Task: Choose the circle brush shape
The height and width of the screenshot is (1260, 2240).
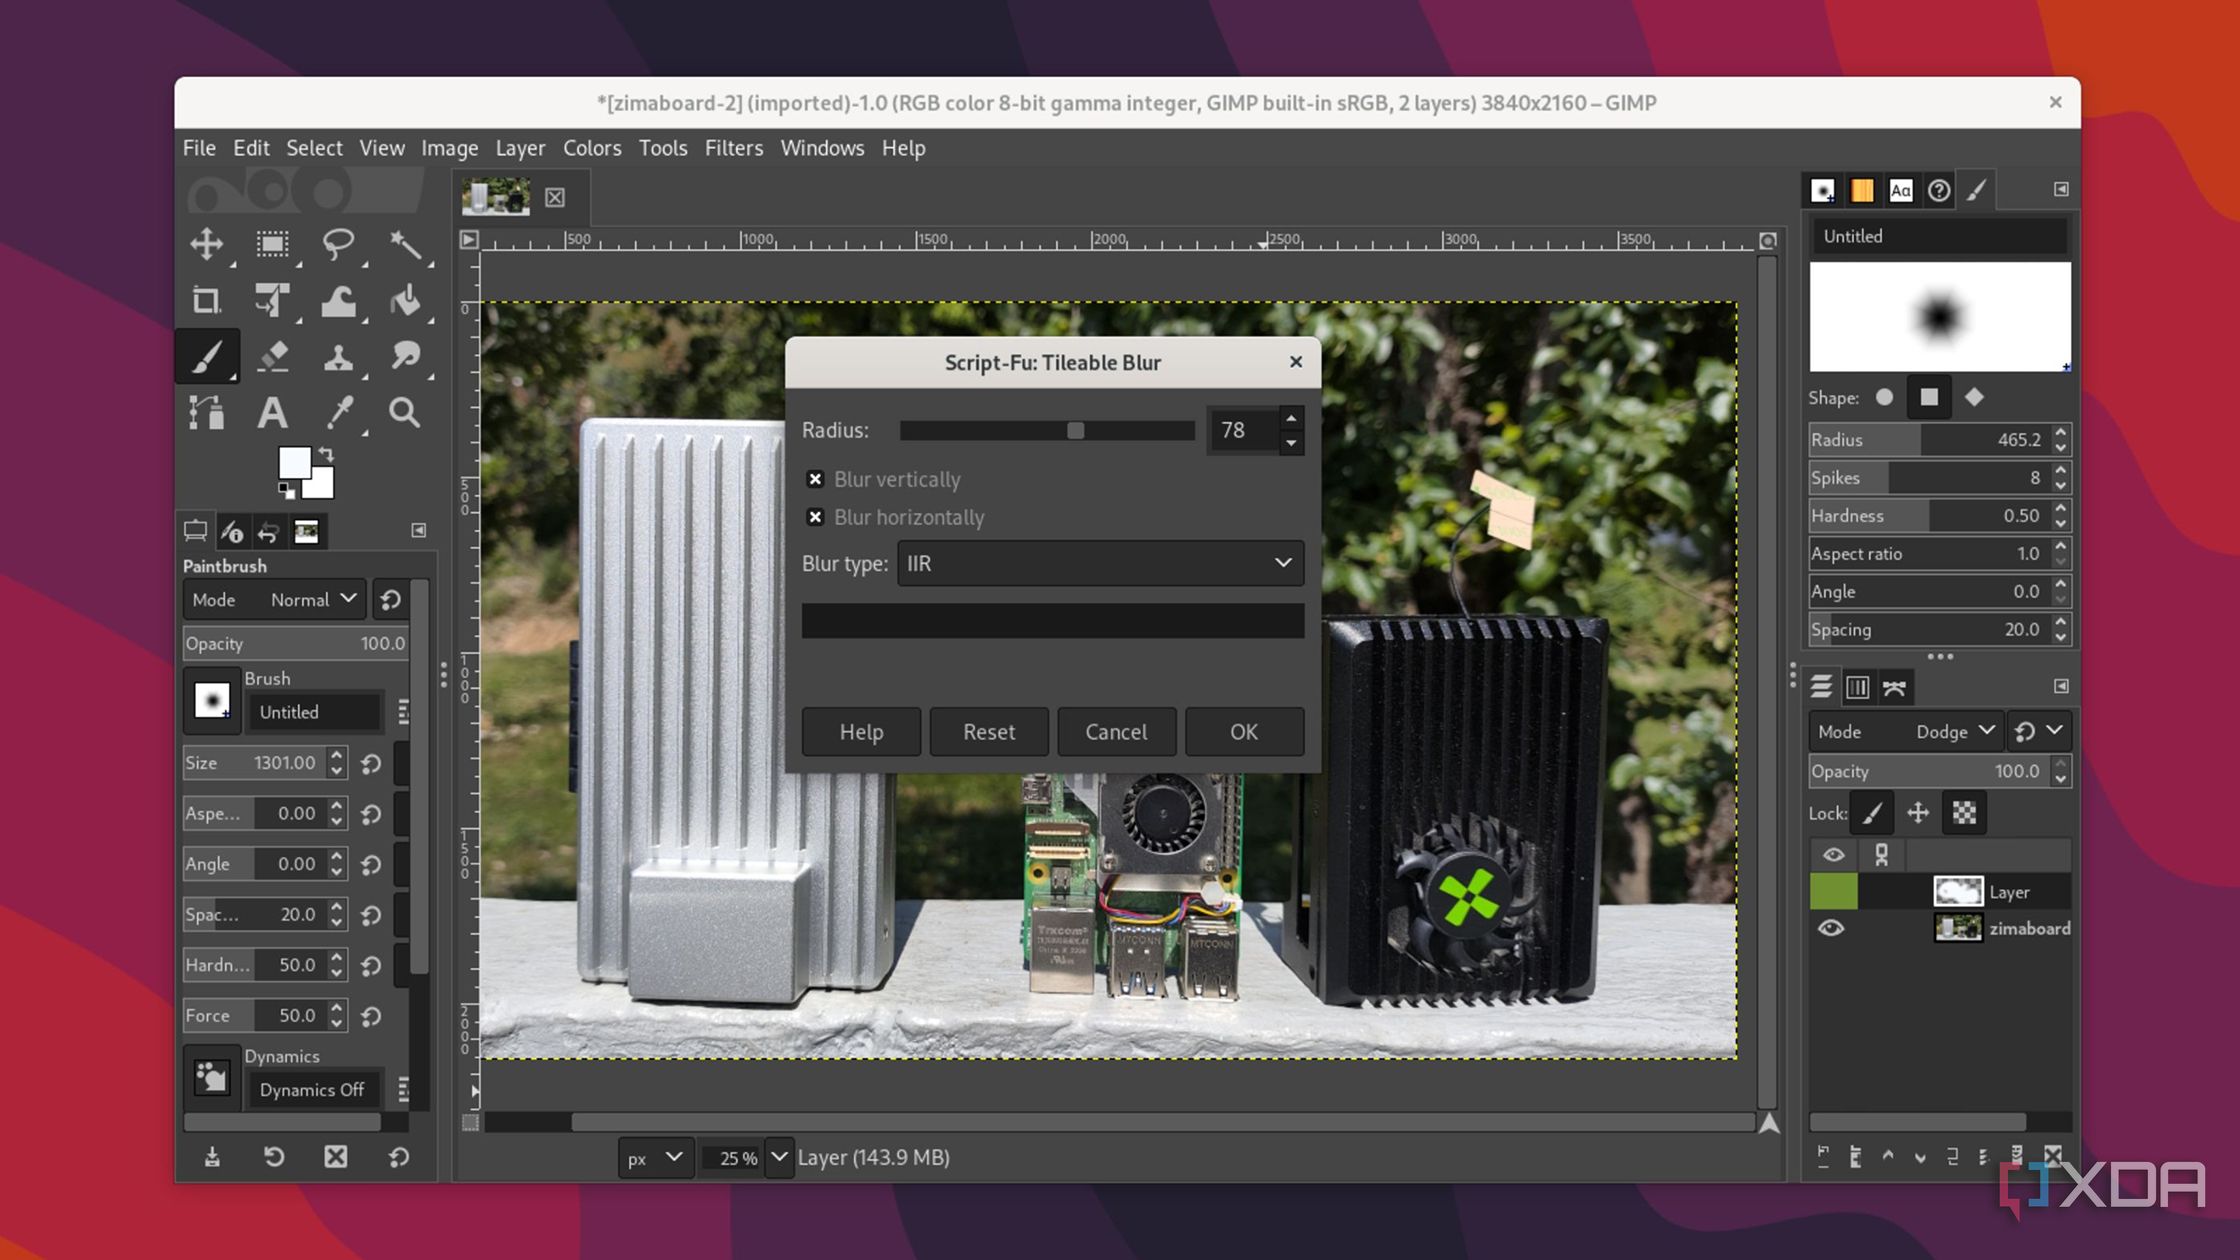Action: 1884,397
